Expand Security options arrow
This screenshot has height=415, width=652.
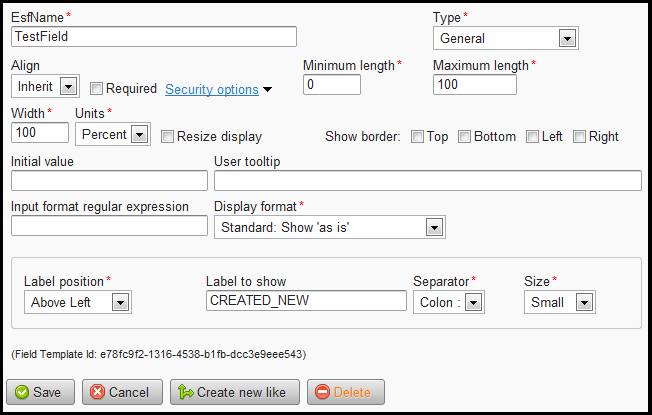(x=268, y=90)
